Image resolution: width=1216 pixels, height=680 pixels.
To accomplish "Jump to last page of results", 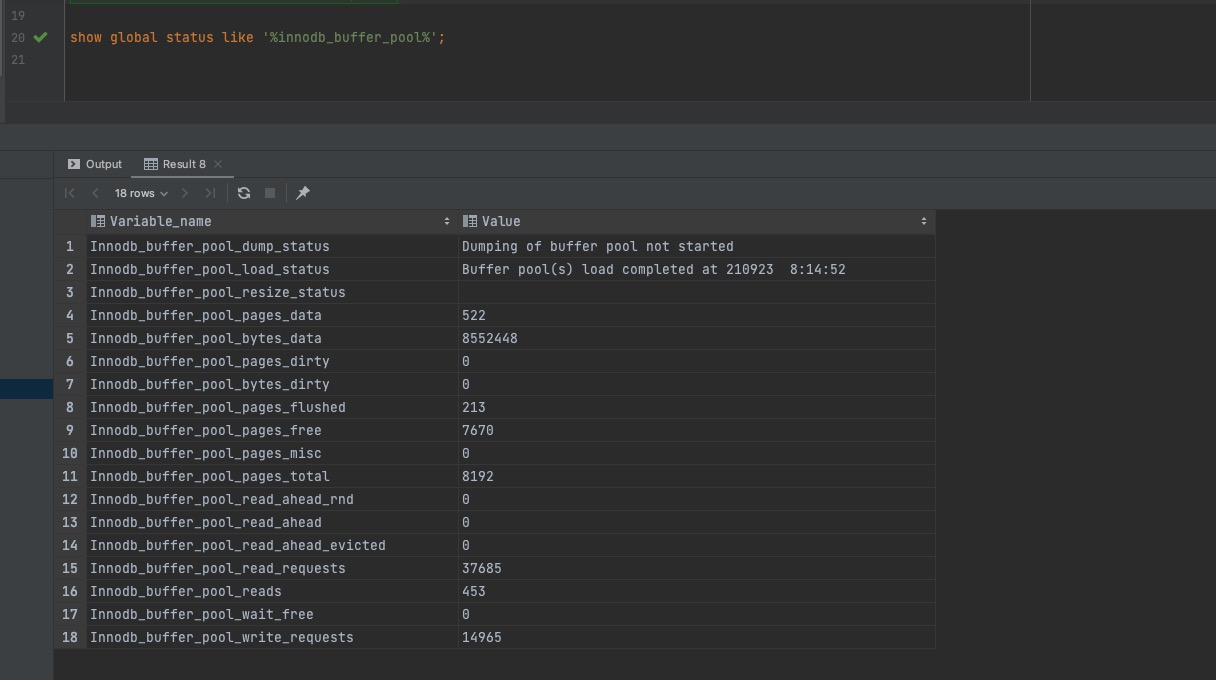I will 210,193.
